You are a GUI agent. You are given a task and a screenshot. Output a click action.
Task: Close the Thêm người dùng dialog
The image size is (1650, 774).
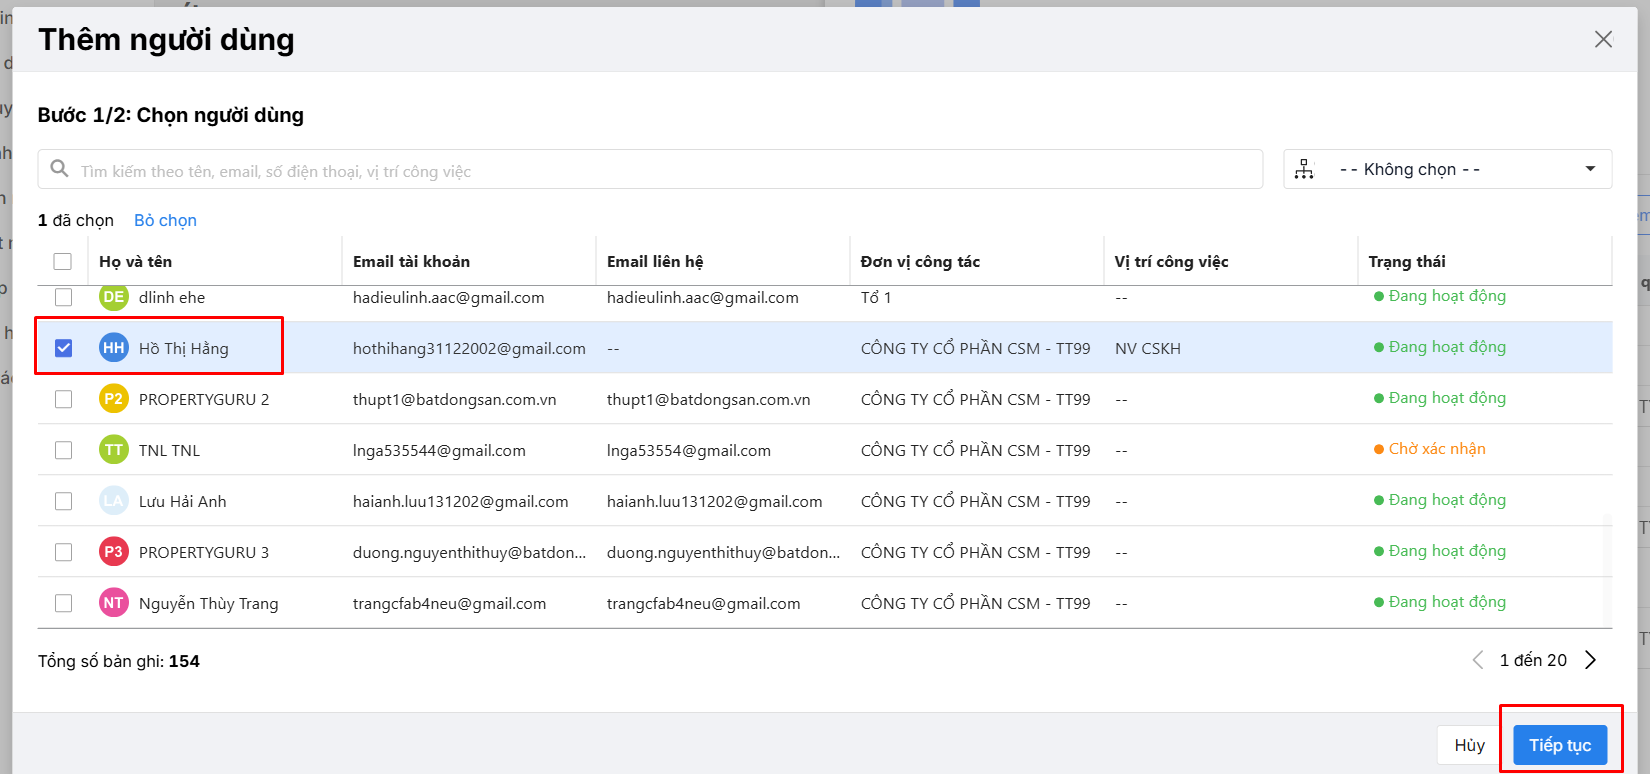1603,39
